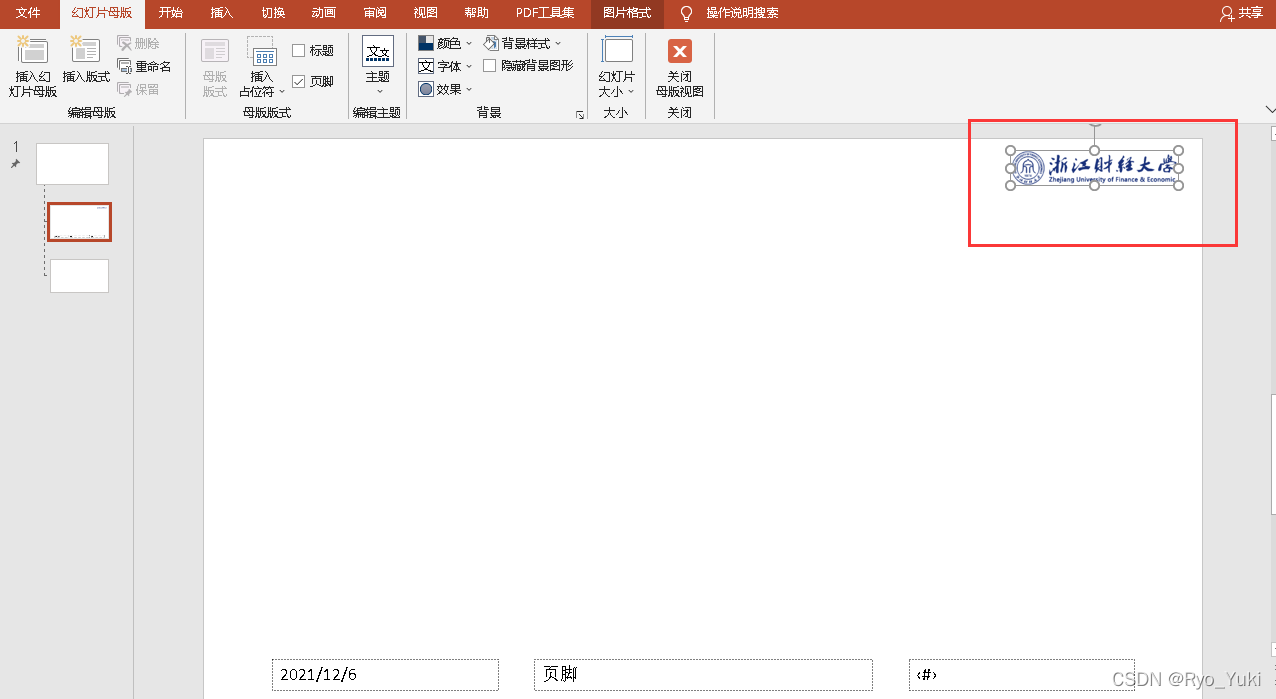Click the footer (页脚) placeholder

pos(703,675)
